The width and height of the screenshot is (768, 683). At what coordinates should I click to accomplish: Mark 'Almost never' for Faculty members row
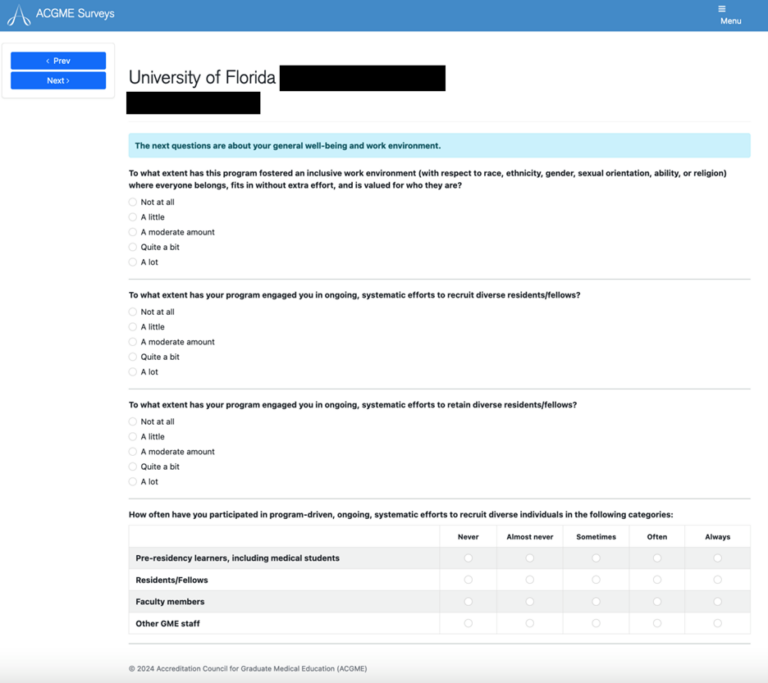(x=530, y=602)
